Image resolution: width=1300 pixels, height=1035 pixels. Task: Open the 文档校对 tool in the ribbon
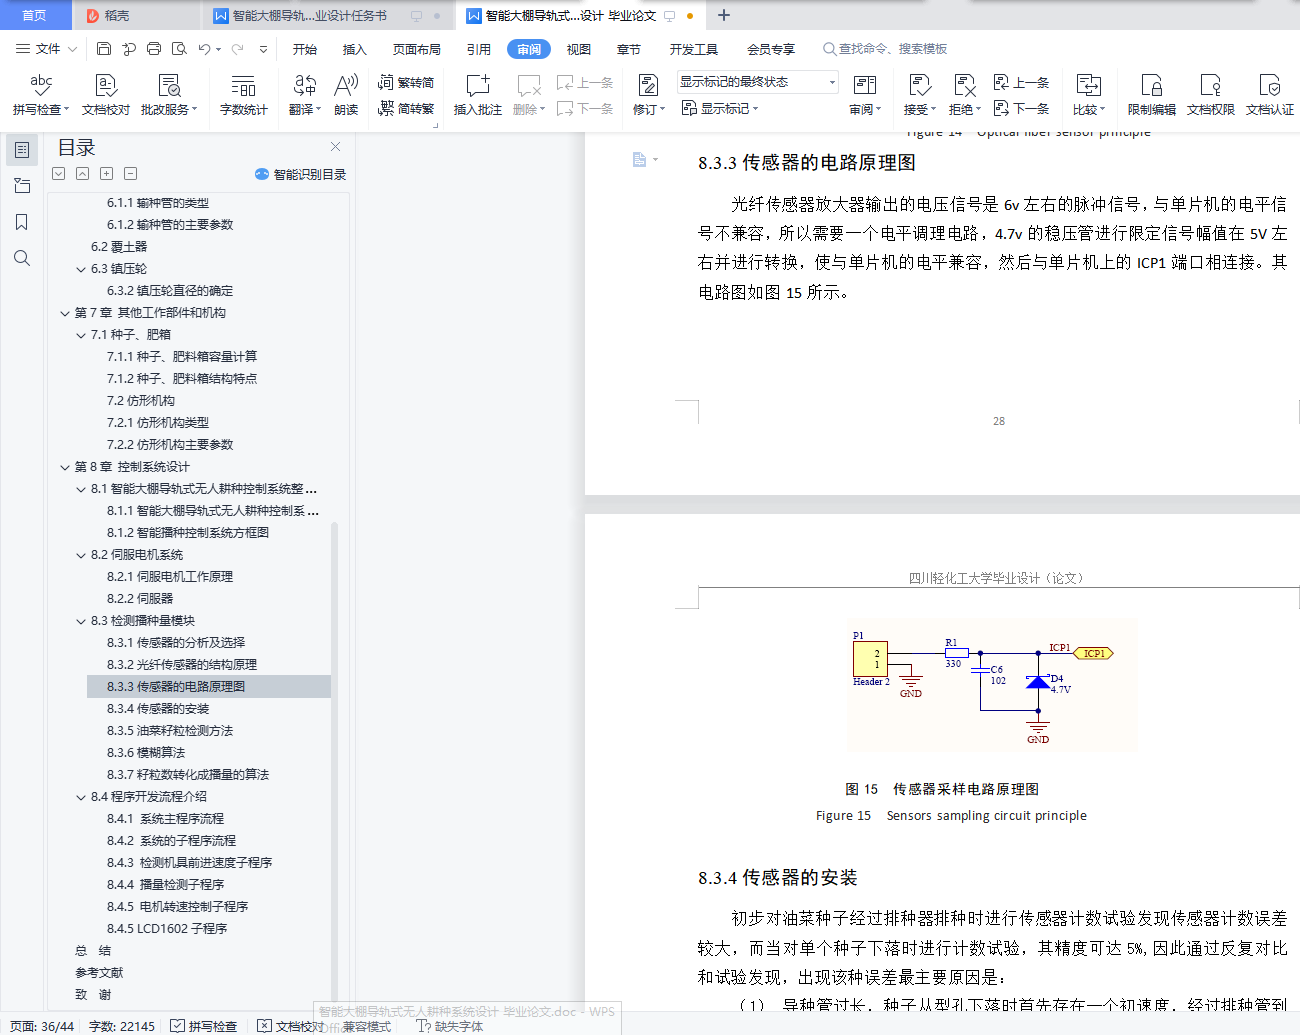105,94
